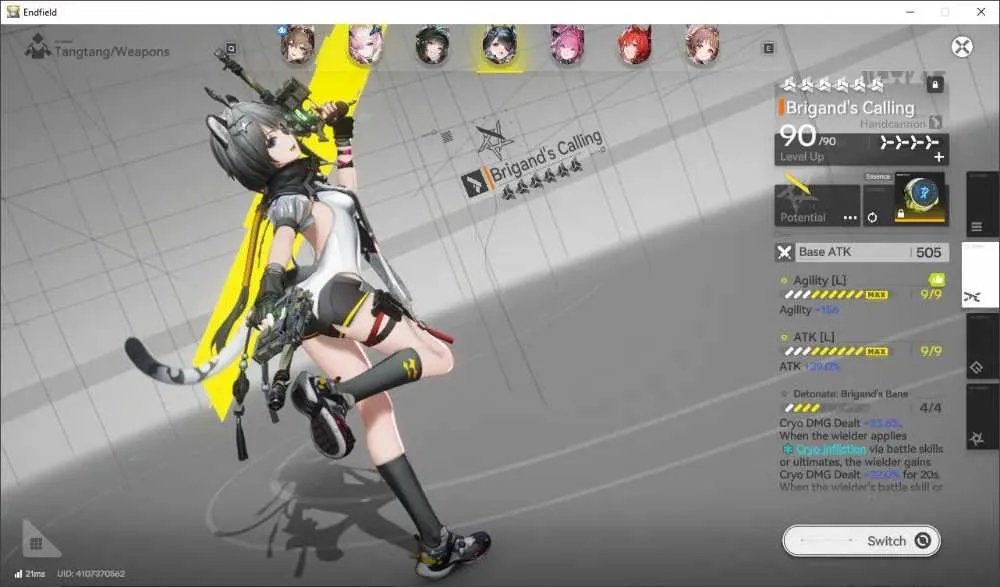Click the ATK [L] level progress bar
The height and width of the screenshot is (587, 1000).
click(835, 352)
